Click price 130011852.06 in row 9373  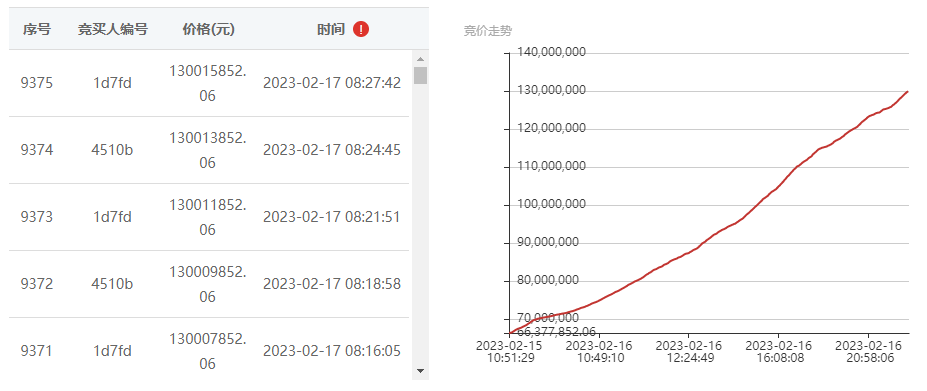click(208, 217)
